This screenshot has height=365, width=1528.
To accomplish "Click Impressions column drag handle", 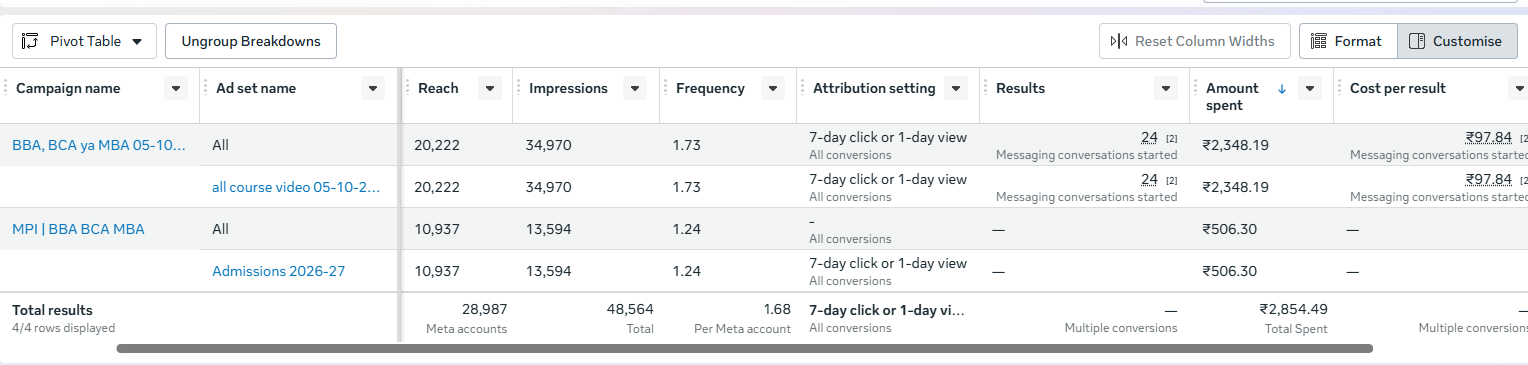I will [518, 89].
